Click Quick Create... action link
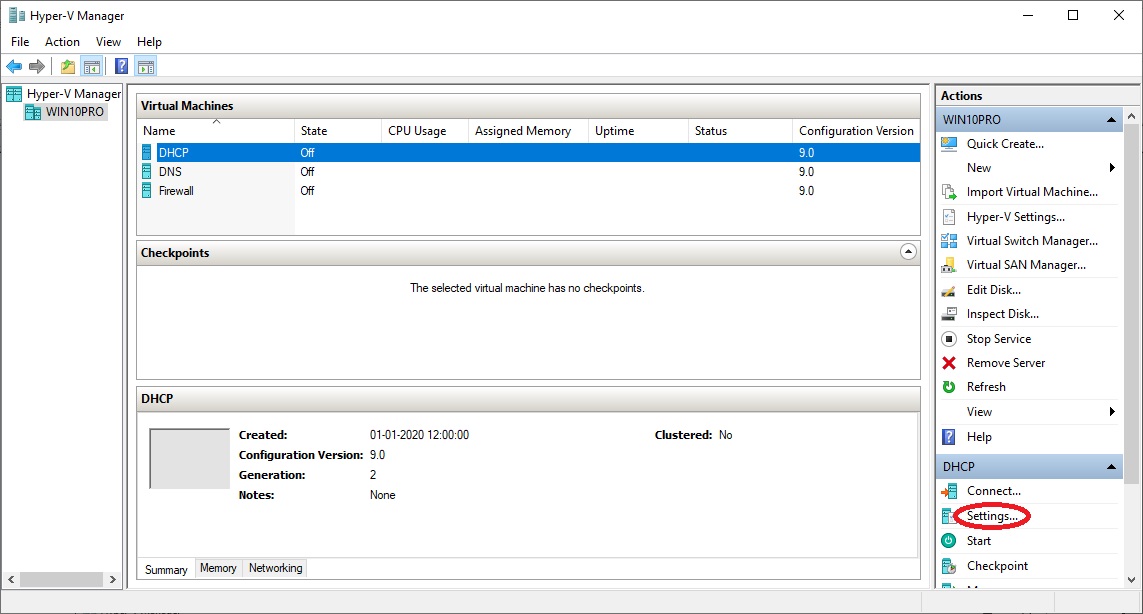 (x=1005, y=144)
